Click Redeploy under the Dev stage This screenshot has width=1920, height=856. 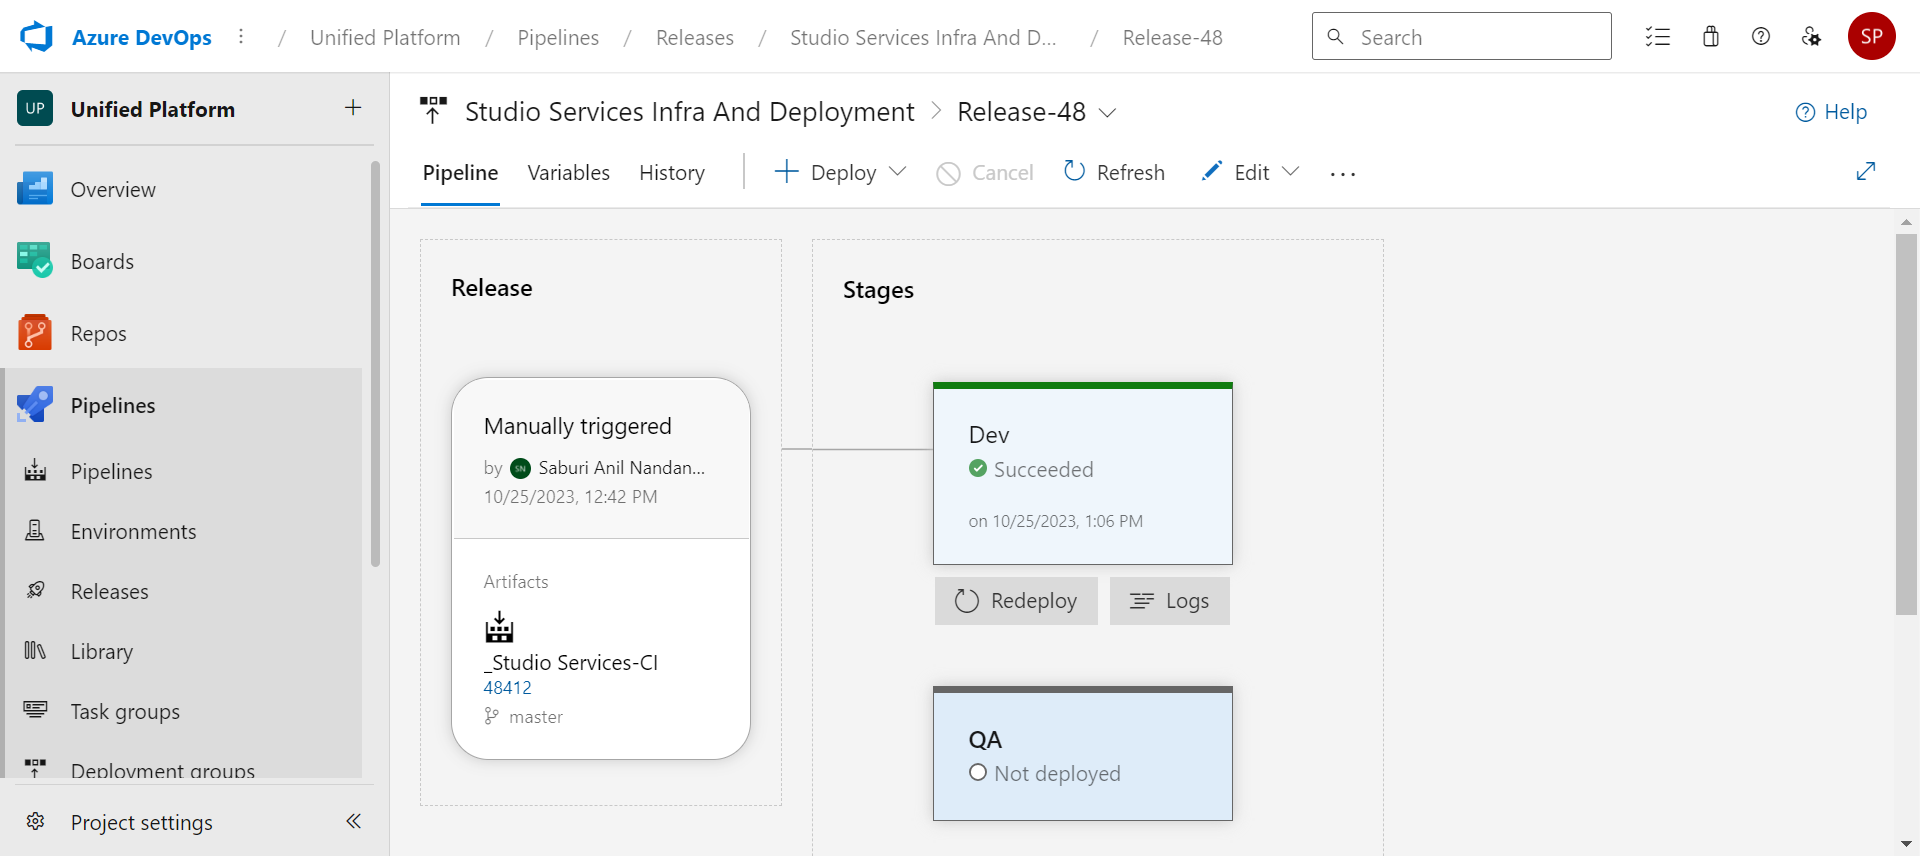click(x=1016, y=601)
